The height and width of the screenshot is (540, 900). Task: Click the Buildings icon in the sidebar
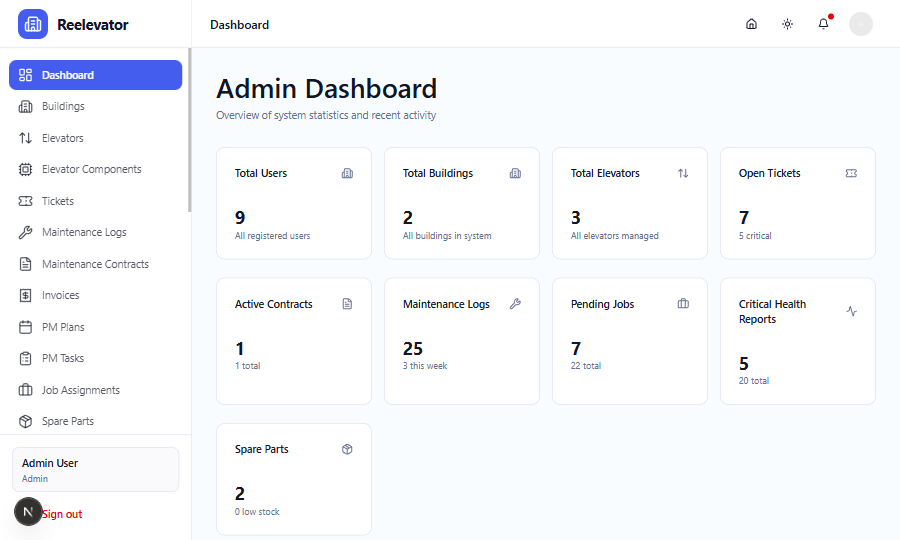coord(26,106)
